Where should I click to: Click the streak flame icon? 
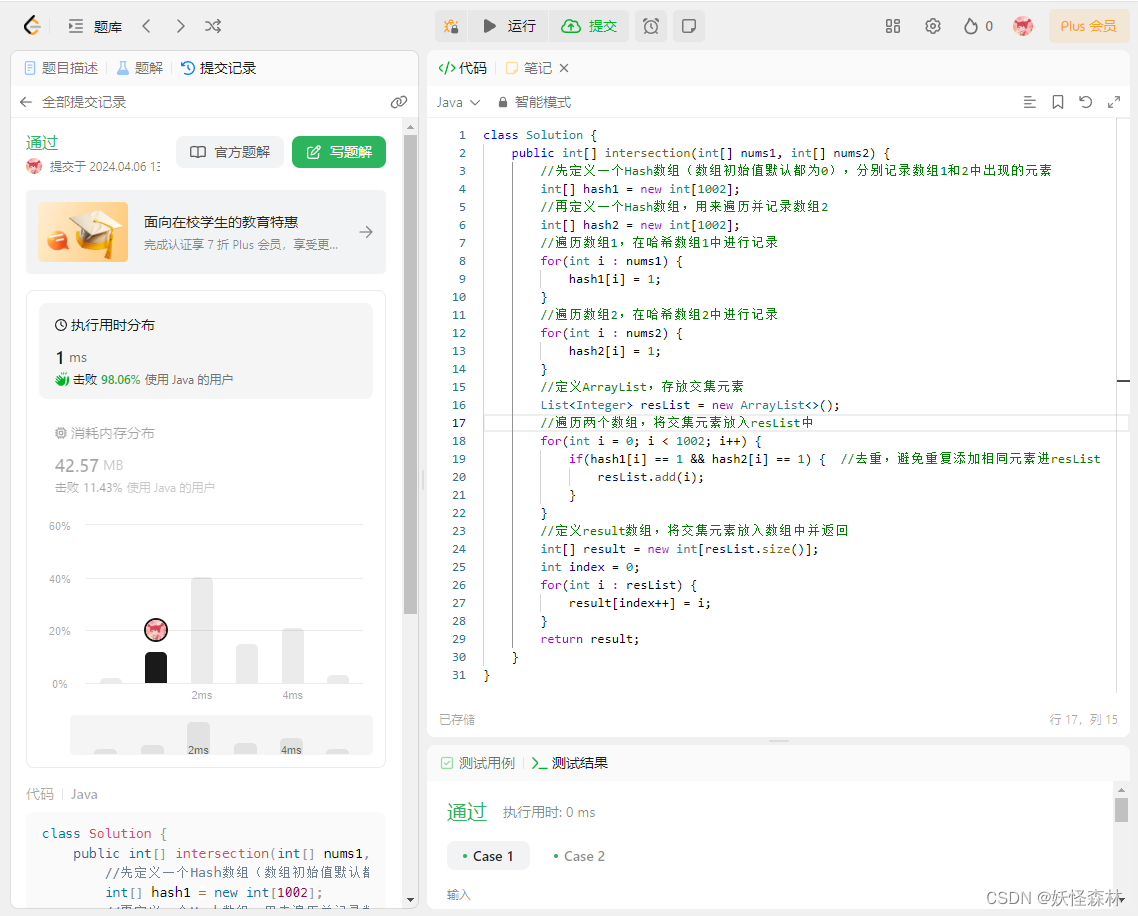[970, 26]
